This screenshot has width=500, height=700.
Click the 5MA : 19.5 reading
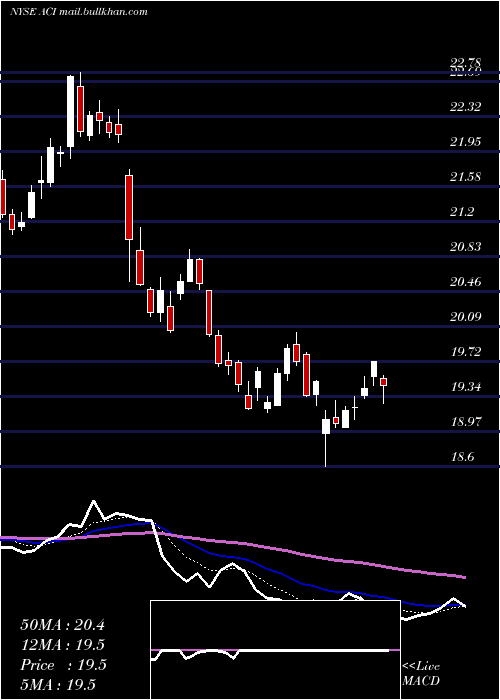click(x=58, y=684)
